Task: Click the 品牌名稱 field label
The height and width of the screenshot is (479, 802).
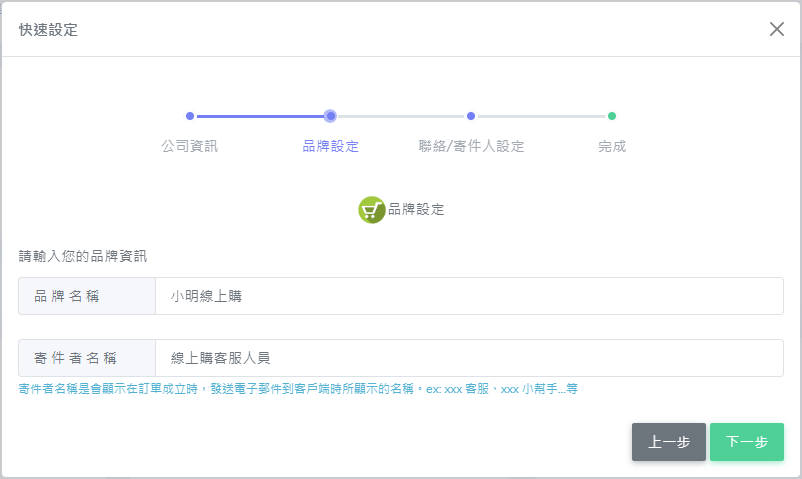Action: click(87, 296)
